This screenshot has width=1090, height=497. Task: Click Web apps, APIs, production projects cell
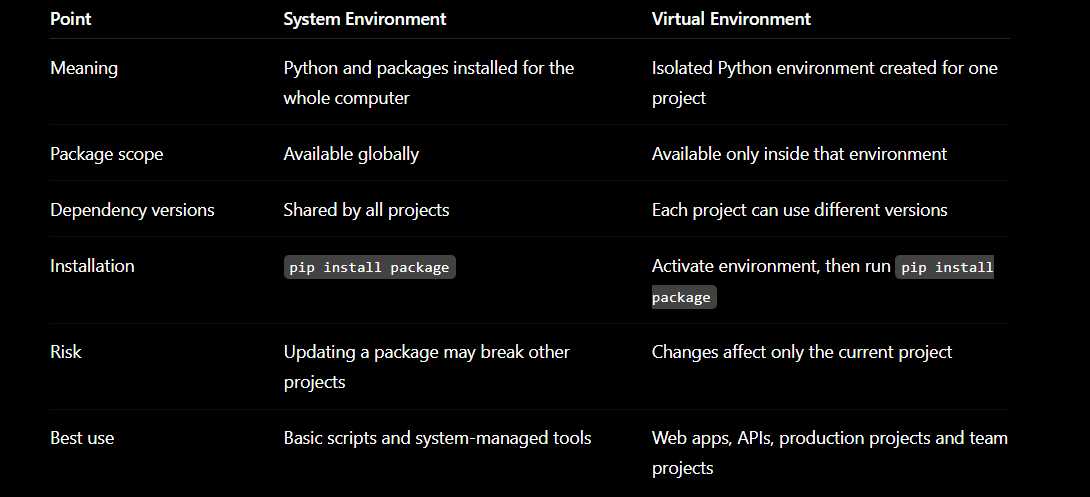[830, 453]
